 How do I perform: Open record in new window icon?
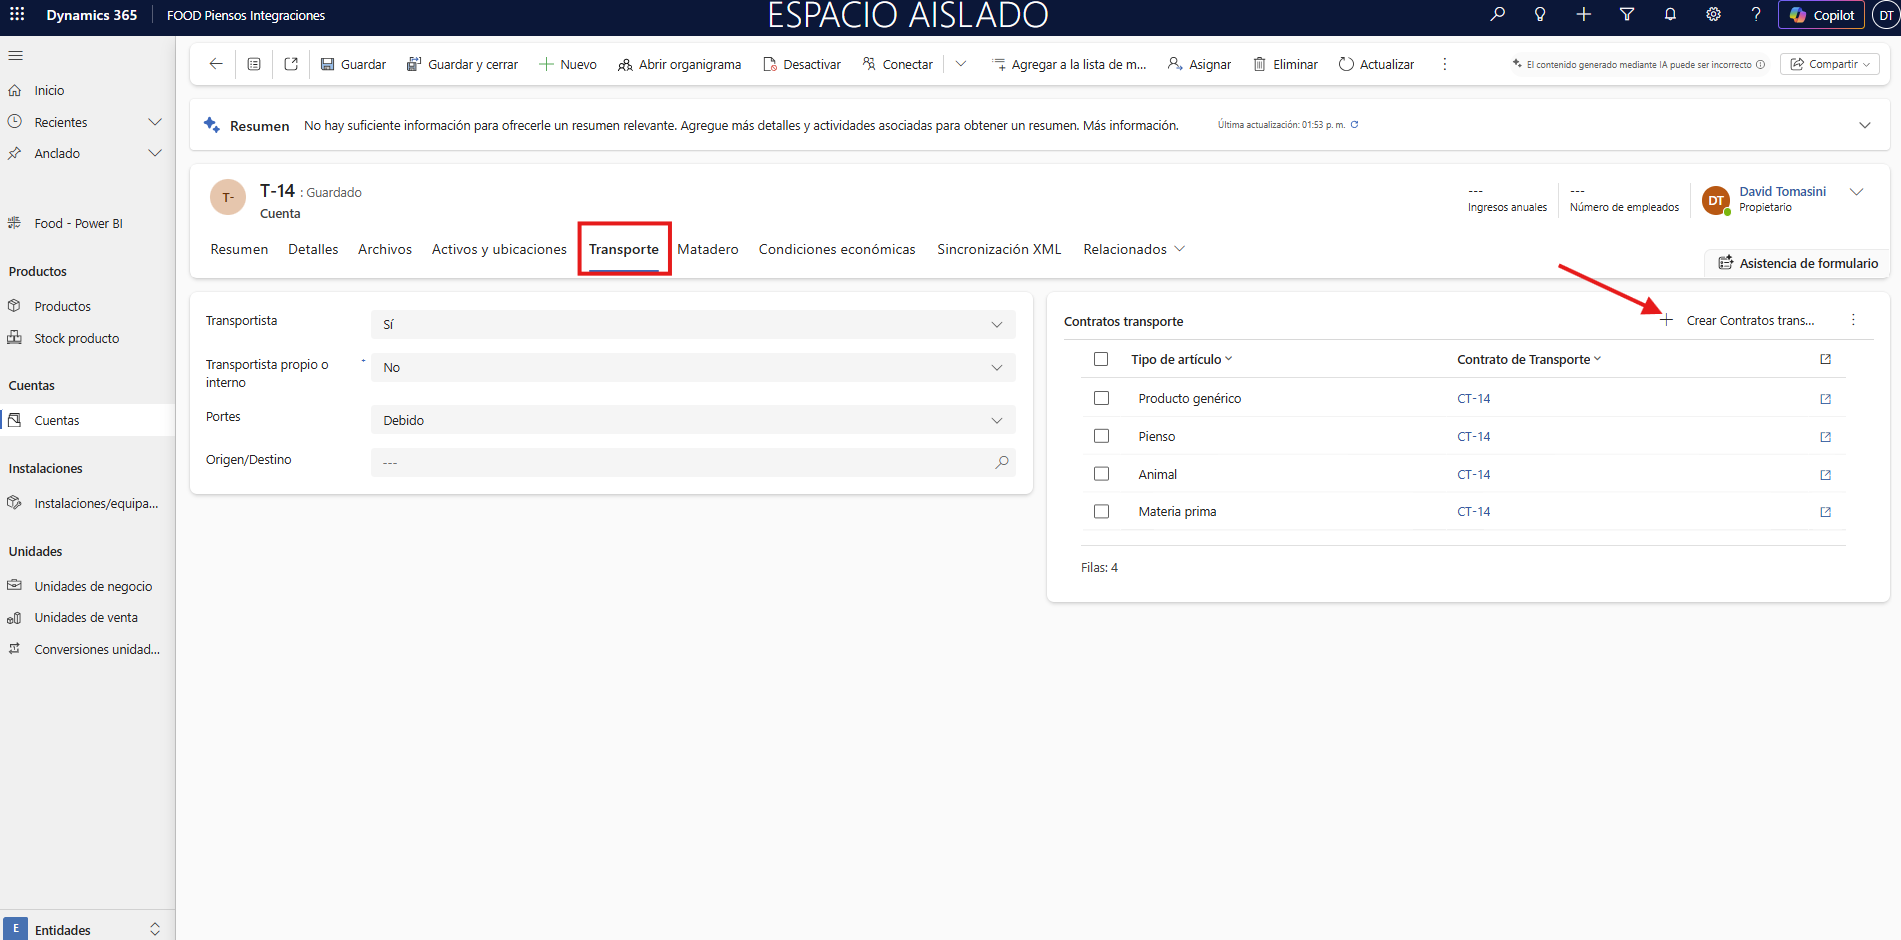pos(291,64)
